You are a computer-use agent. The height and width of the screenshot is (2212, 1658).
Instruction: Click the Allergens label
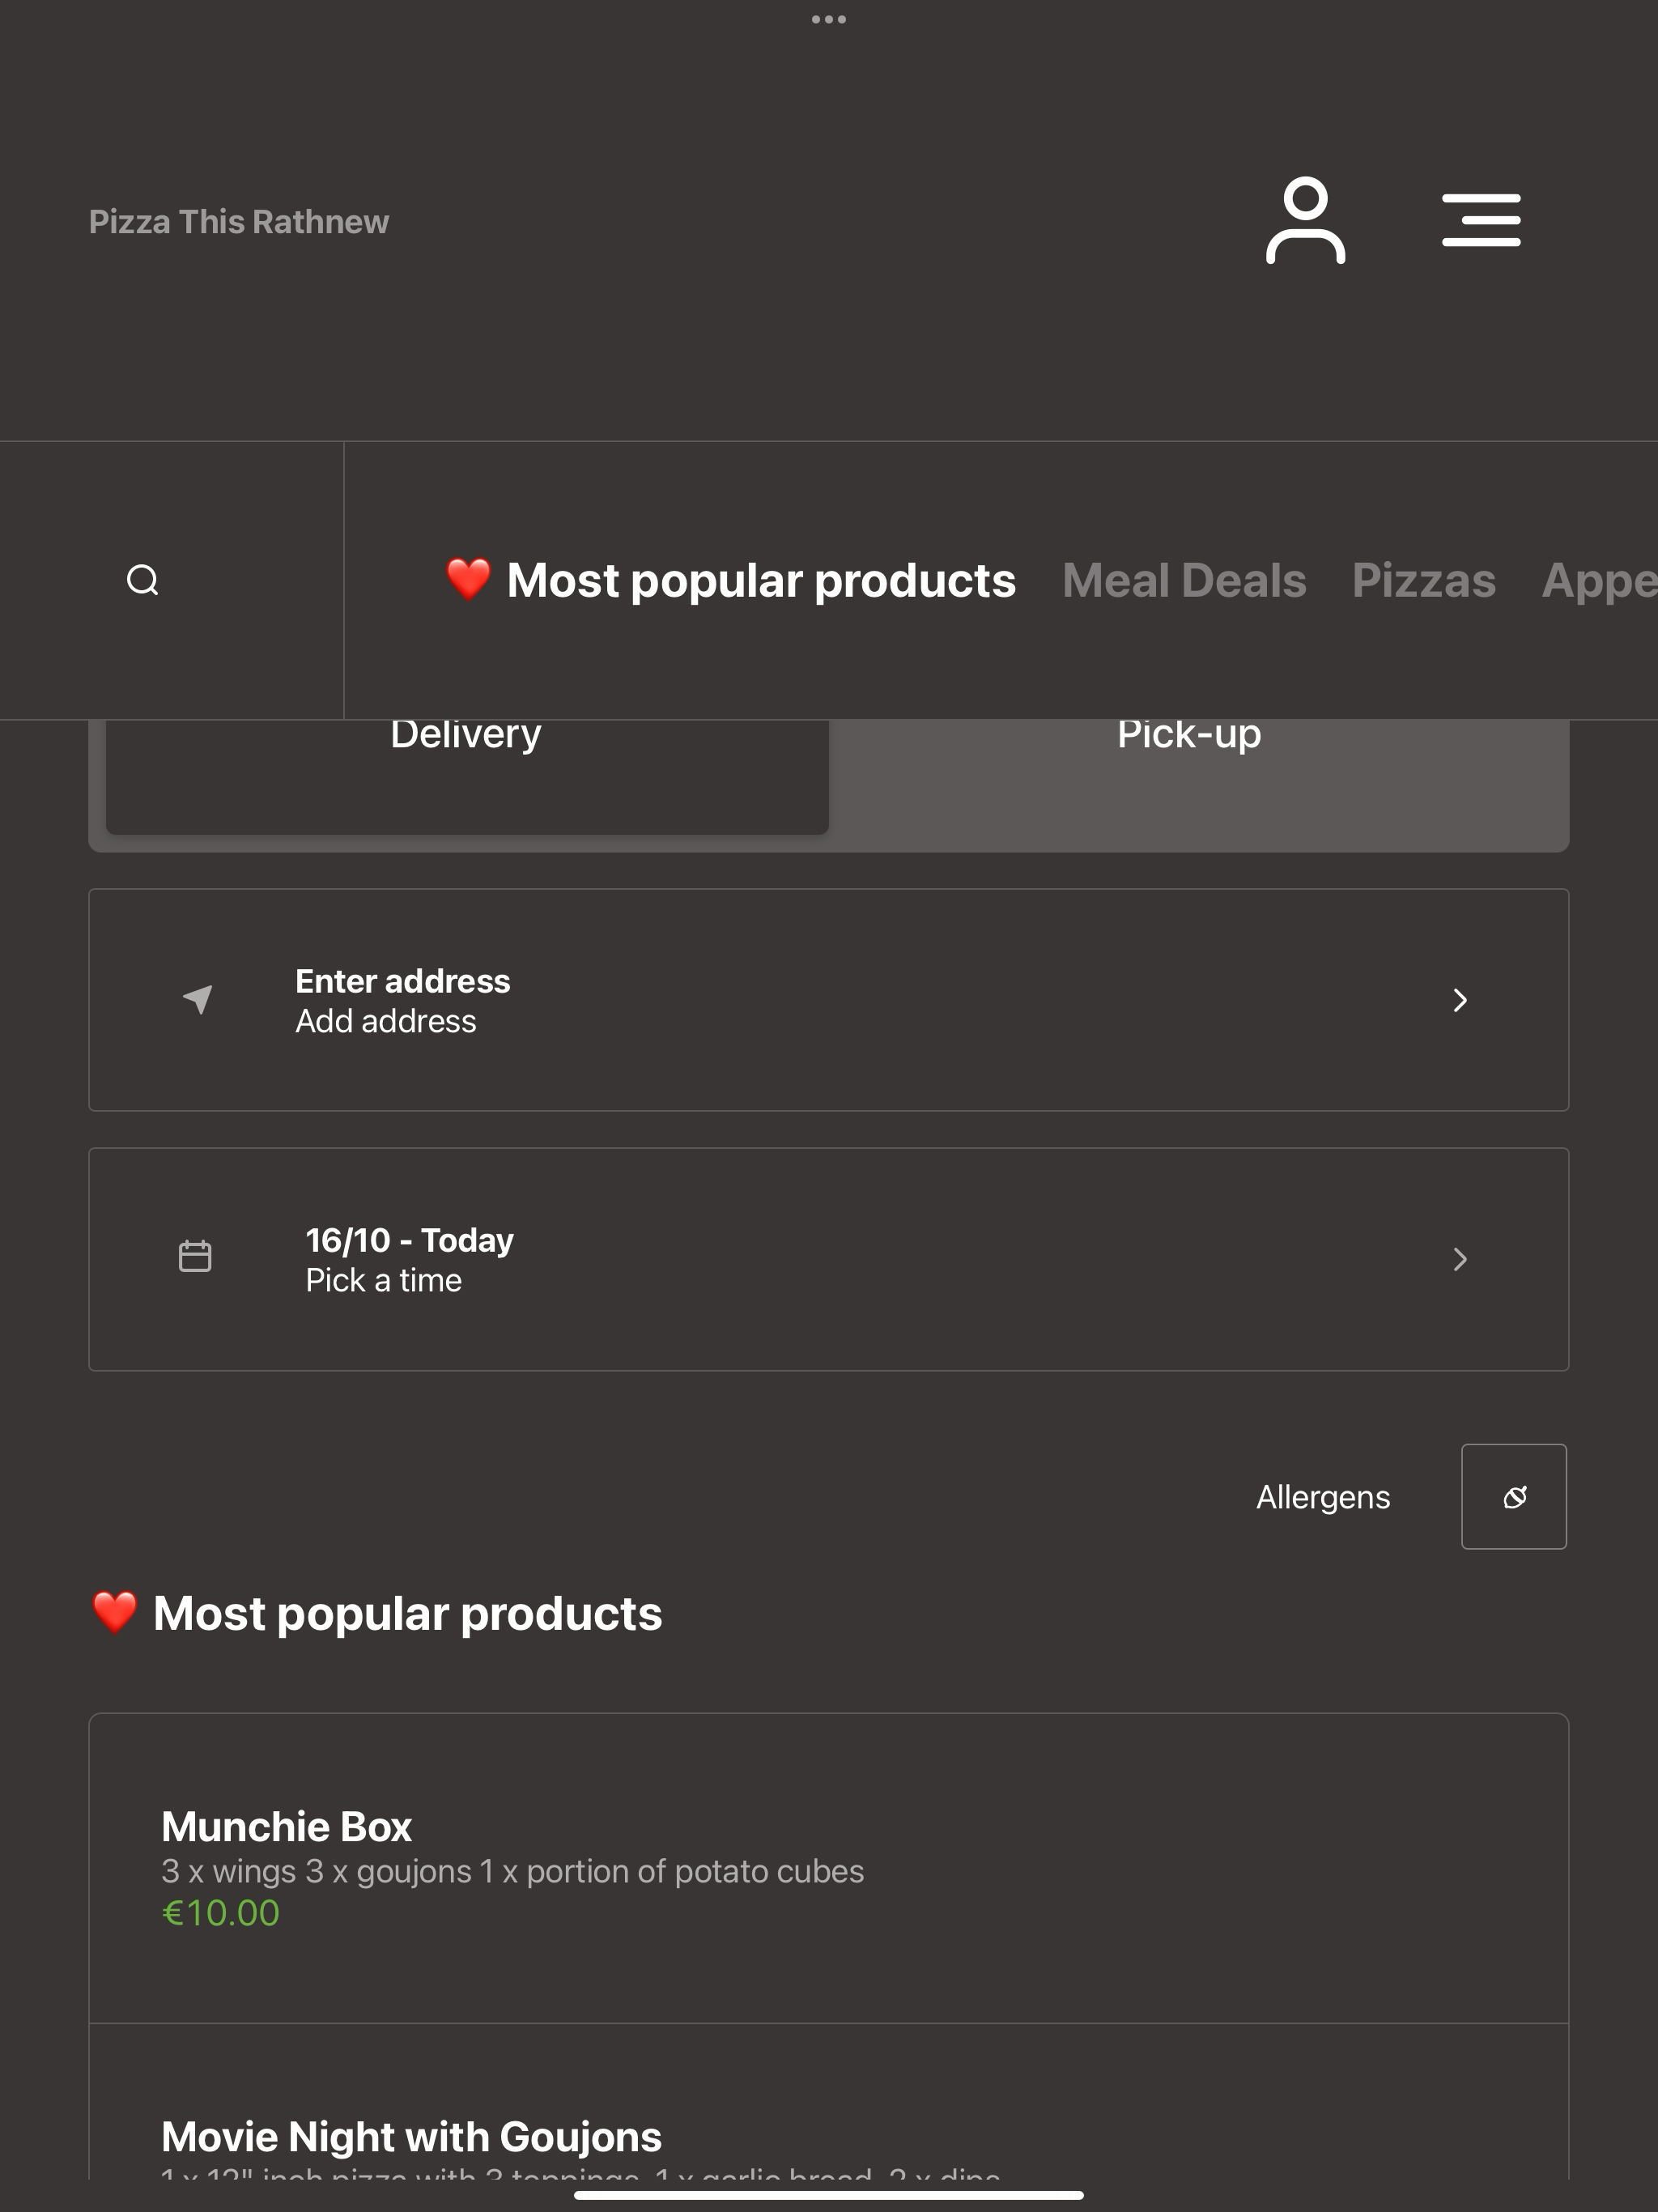point(1323,1497)
